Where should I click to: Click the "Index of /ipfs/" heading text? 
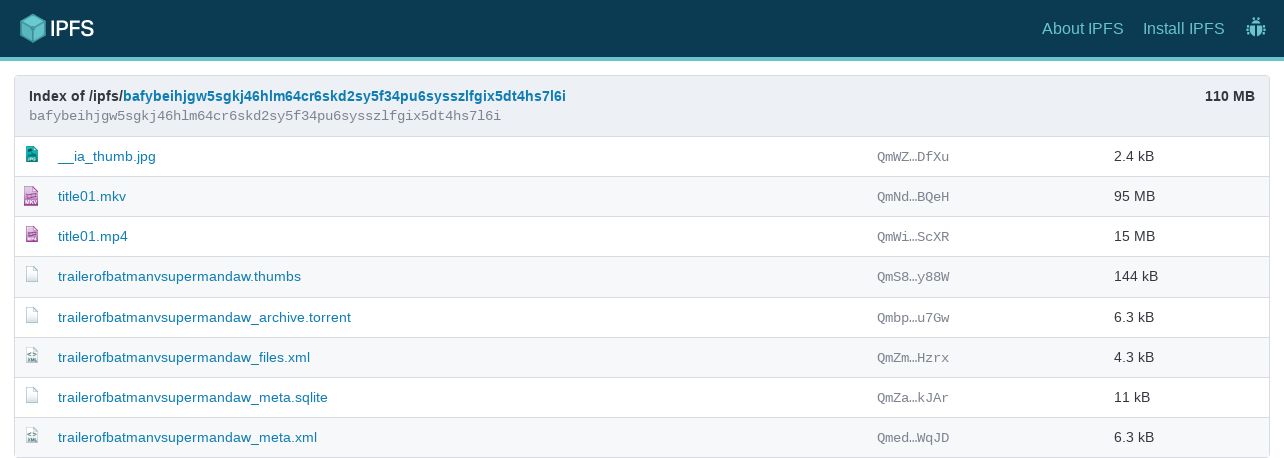(76, 96)
